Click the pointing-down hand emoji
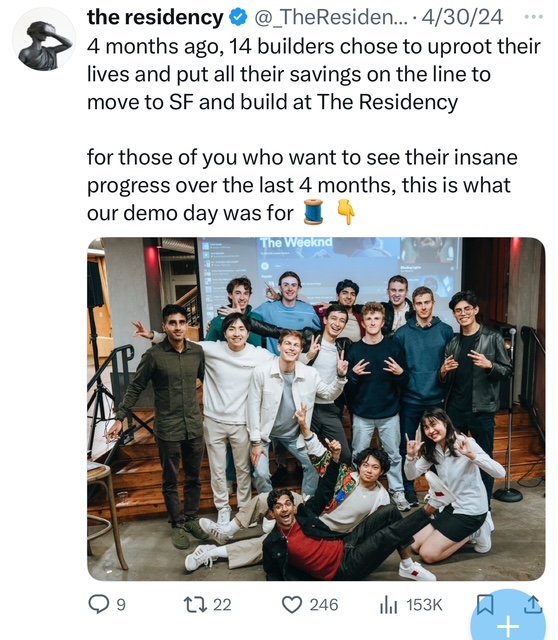 (x=345, y=212)
